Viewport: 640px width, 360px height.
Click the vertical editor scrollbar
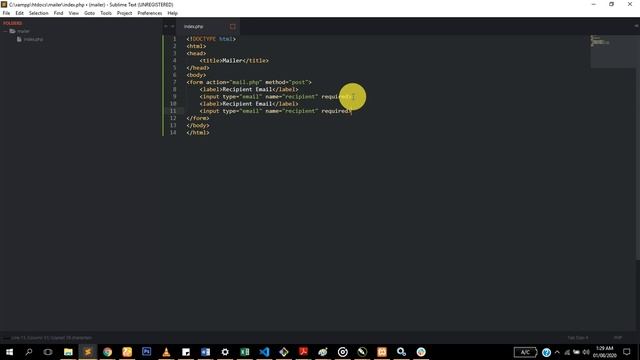click(x=638, y=147)
